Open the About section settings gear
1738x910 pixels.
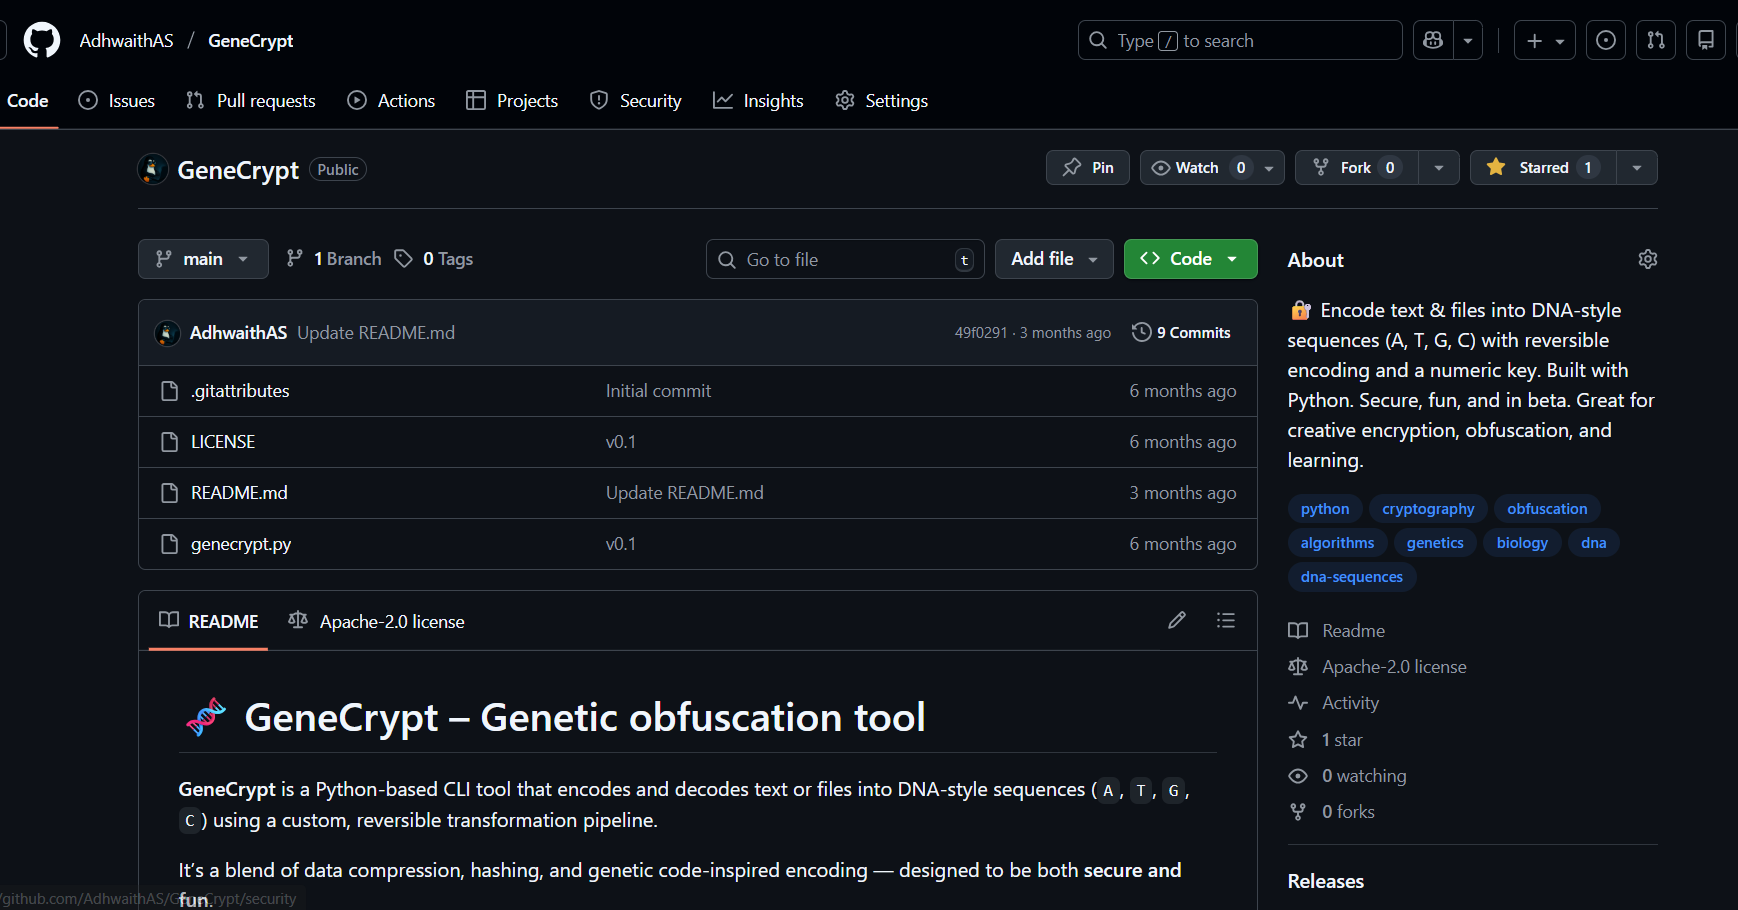click(1647, 259)
